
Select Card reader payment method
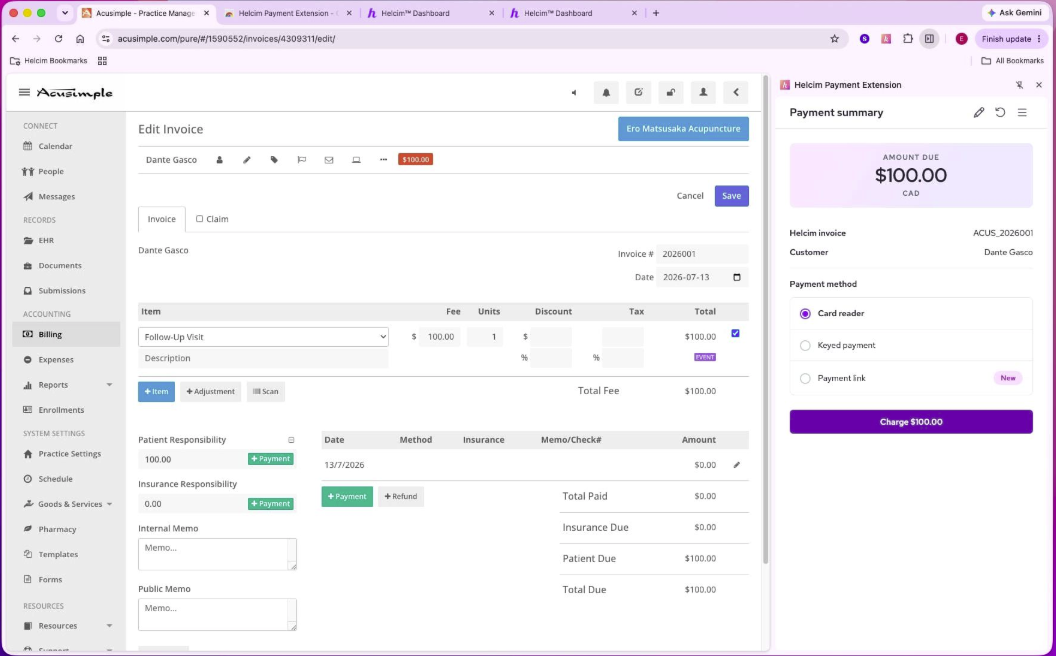(805, 314)
